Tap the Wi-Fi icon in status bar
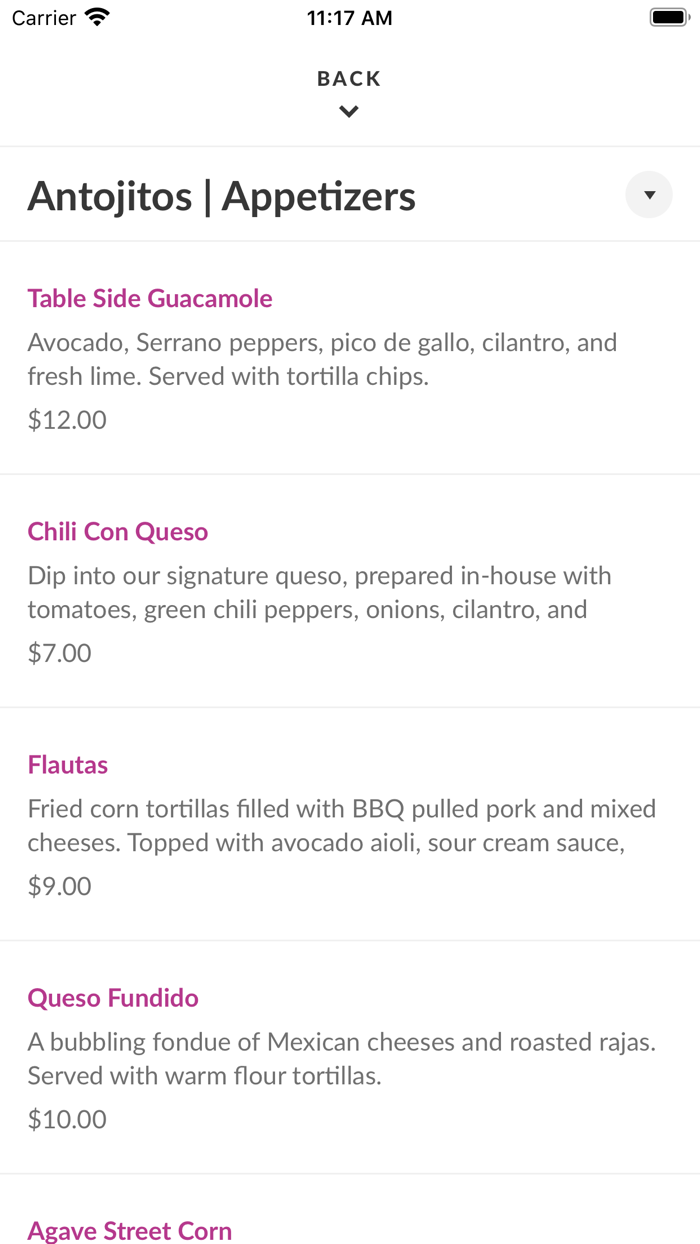700x1244 pixels. [x=95, y=16]
